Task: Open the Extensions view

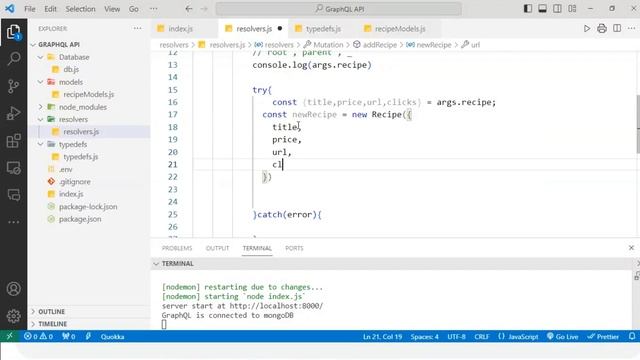Action: tap(13, 141)
